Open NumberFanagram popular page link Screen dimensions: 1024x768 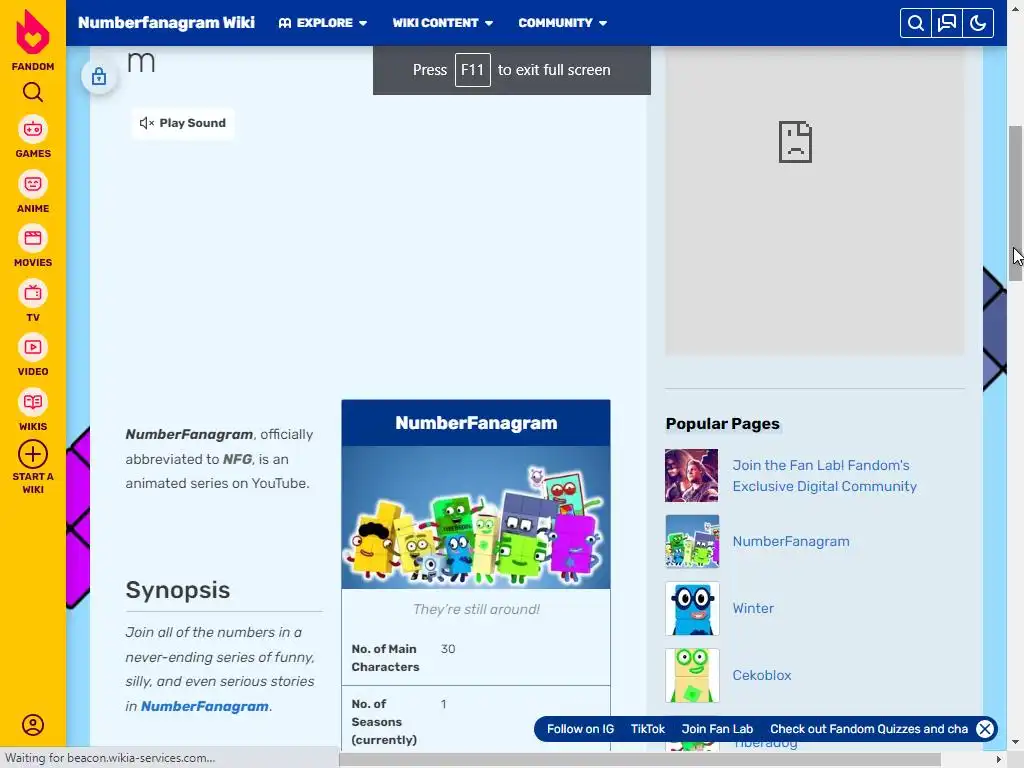pos(791,541)
